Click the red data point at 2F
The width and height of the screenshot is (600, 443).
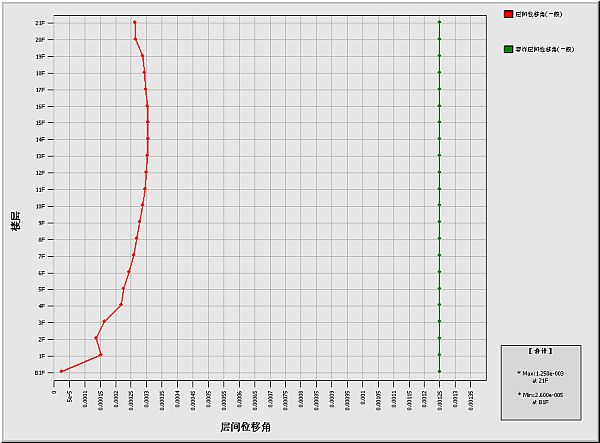(x=96, y=338)
